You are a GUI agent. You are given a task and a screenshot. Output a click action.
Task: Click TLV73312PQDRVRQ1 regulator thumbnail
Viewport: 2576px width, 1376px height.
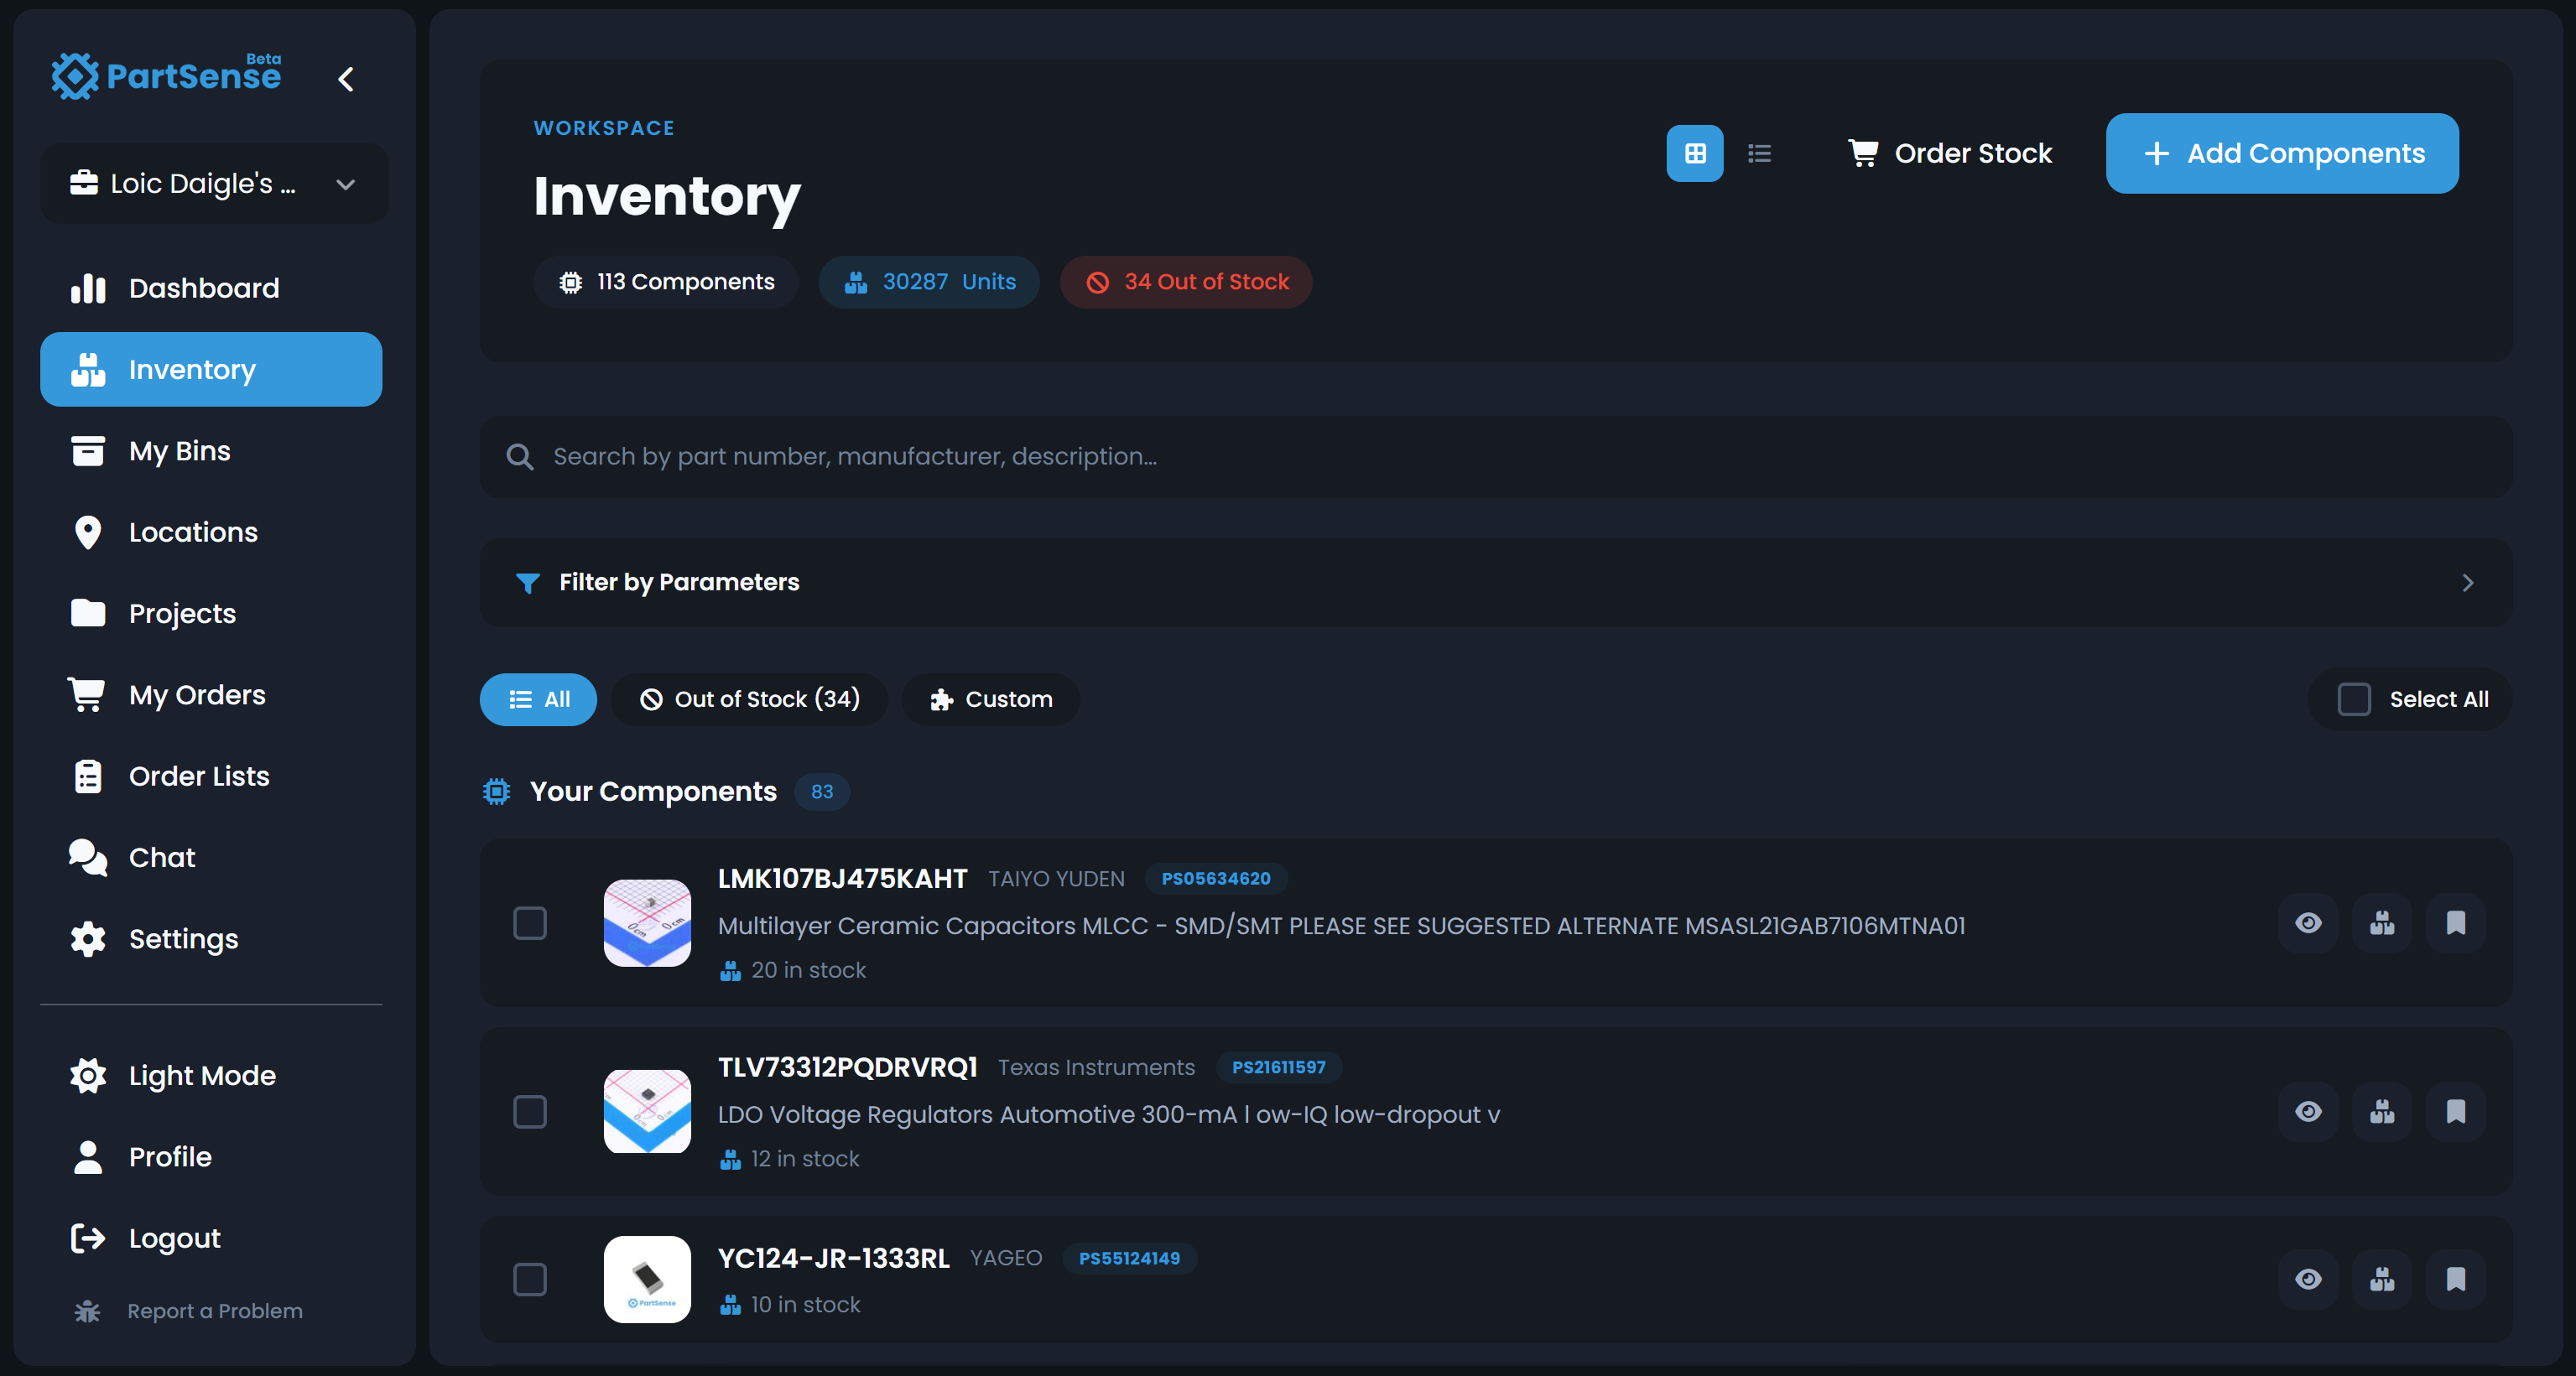point(647,1111)
